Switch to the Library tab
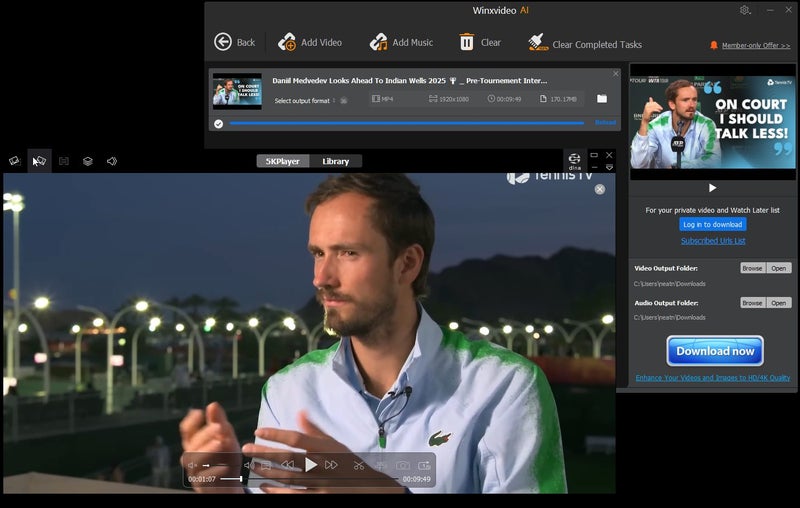The height and width of the screenshot is (508, 800). coord(336,161)
